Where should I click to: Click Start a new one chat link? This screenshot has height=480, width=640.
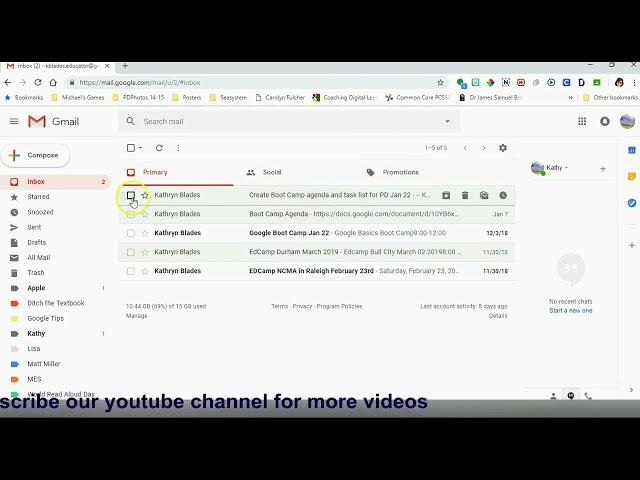point(571,311)
